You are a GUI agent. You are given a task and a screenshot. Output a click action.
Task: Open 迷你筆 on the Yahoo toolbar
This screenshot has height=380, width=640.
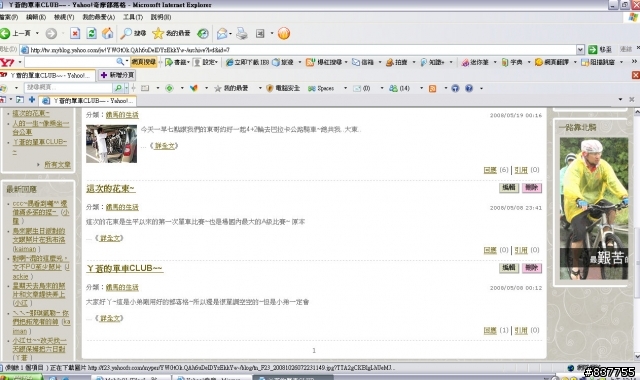pos(475,62)
